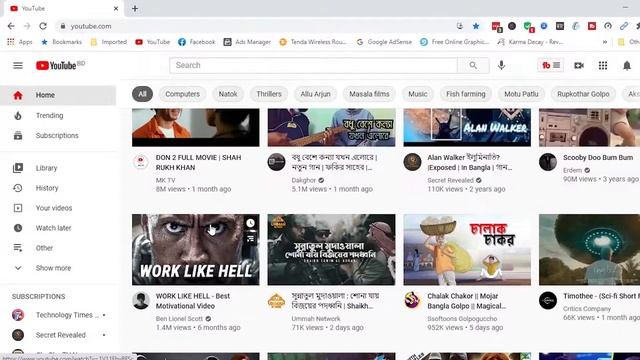This screenshot has width=640, height=360.
Task: Go to Home in the sidebar
Action: tap(58, 95)
